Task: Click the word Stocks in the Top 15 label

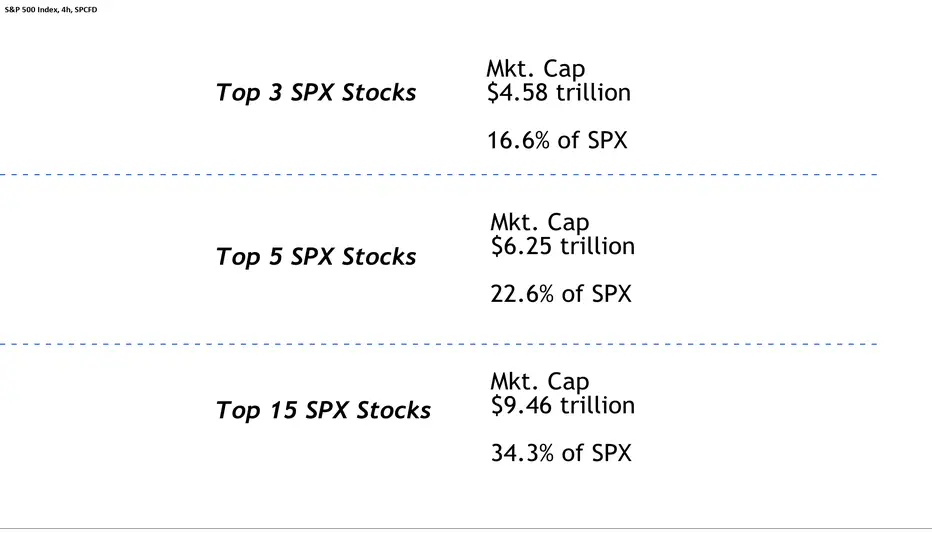Action: (393, 410)
